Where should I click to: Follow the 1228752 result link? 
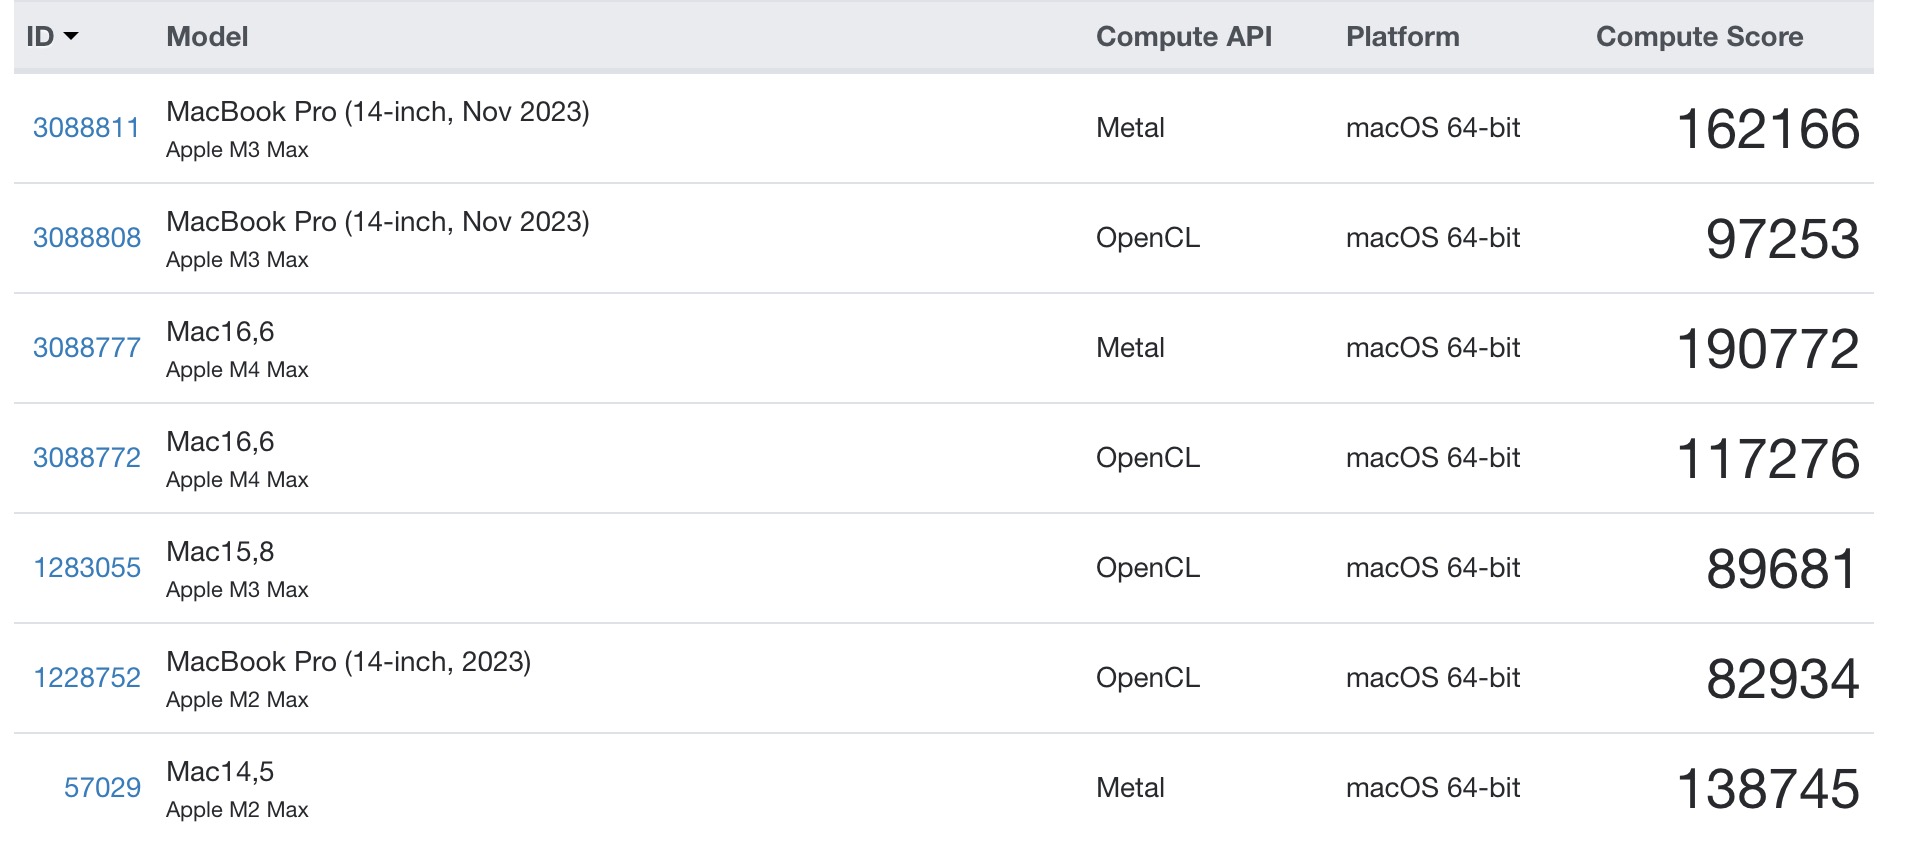[x=87, y=678]
